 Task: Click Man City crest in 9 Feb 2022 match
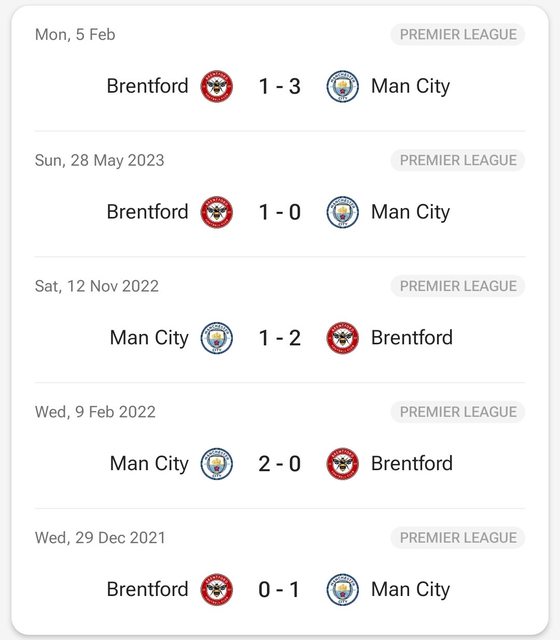(x=217, y=464)
